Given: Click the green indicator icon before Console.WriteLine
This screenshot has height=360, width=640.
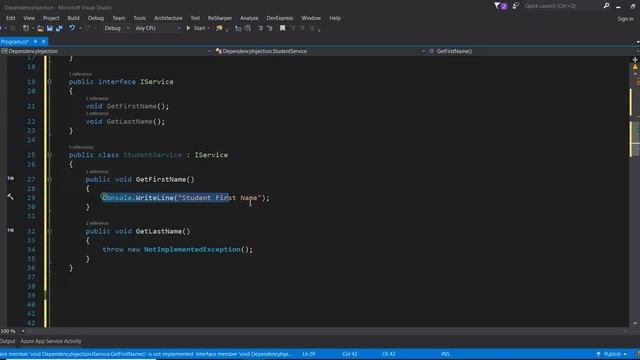Looking at the screenshot, I should click(x=104, y=197).
